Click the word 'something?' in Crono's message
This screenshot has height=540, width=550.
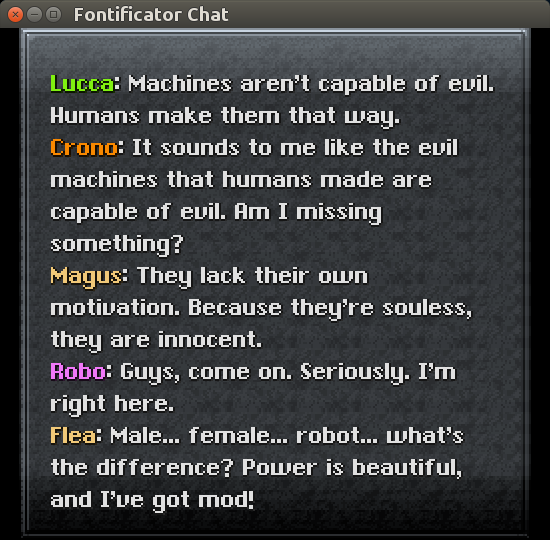point(117,245)
